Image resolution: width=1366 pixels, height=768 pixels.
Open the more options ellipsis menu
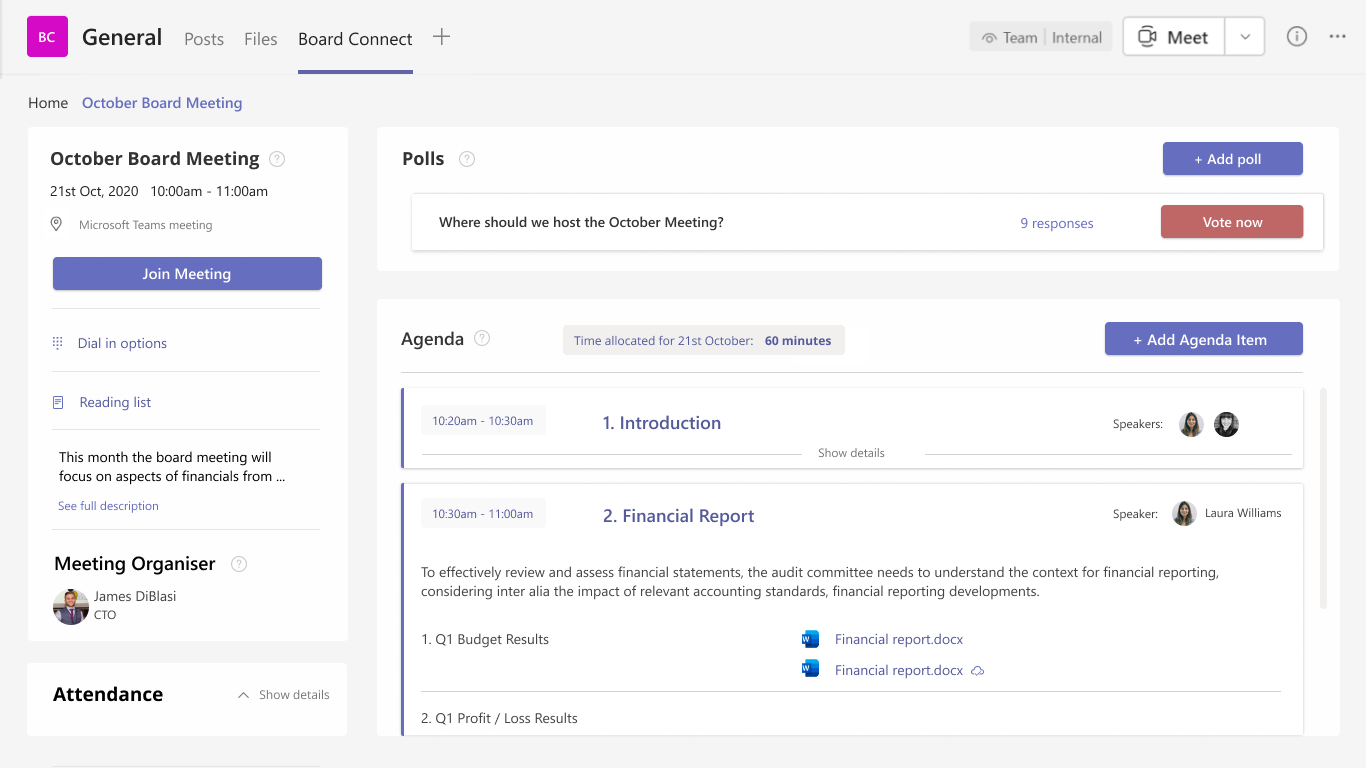click(x=1338, y=37)
